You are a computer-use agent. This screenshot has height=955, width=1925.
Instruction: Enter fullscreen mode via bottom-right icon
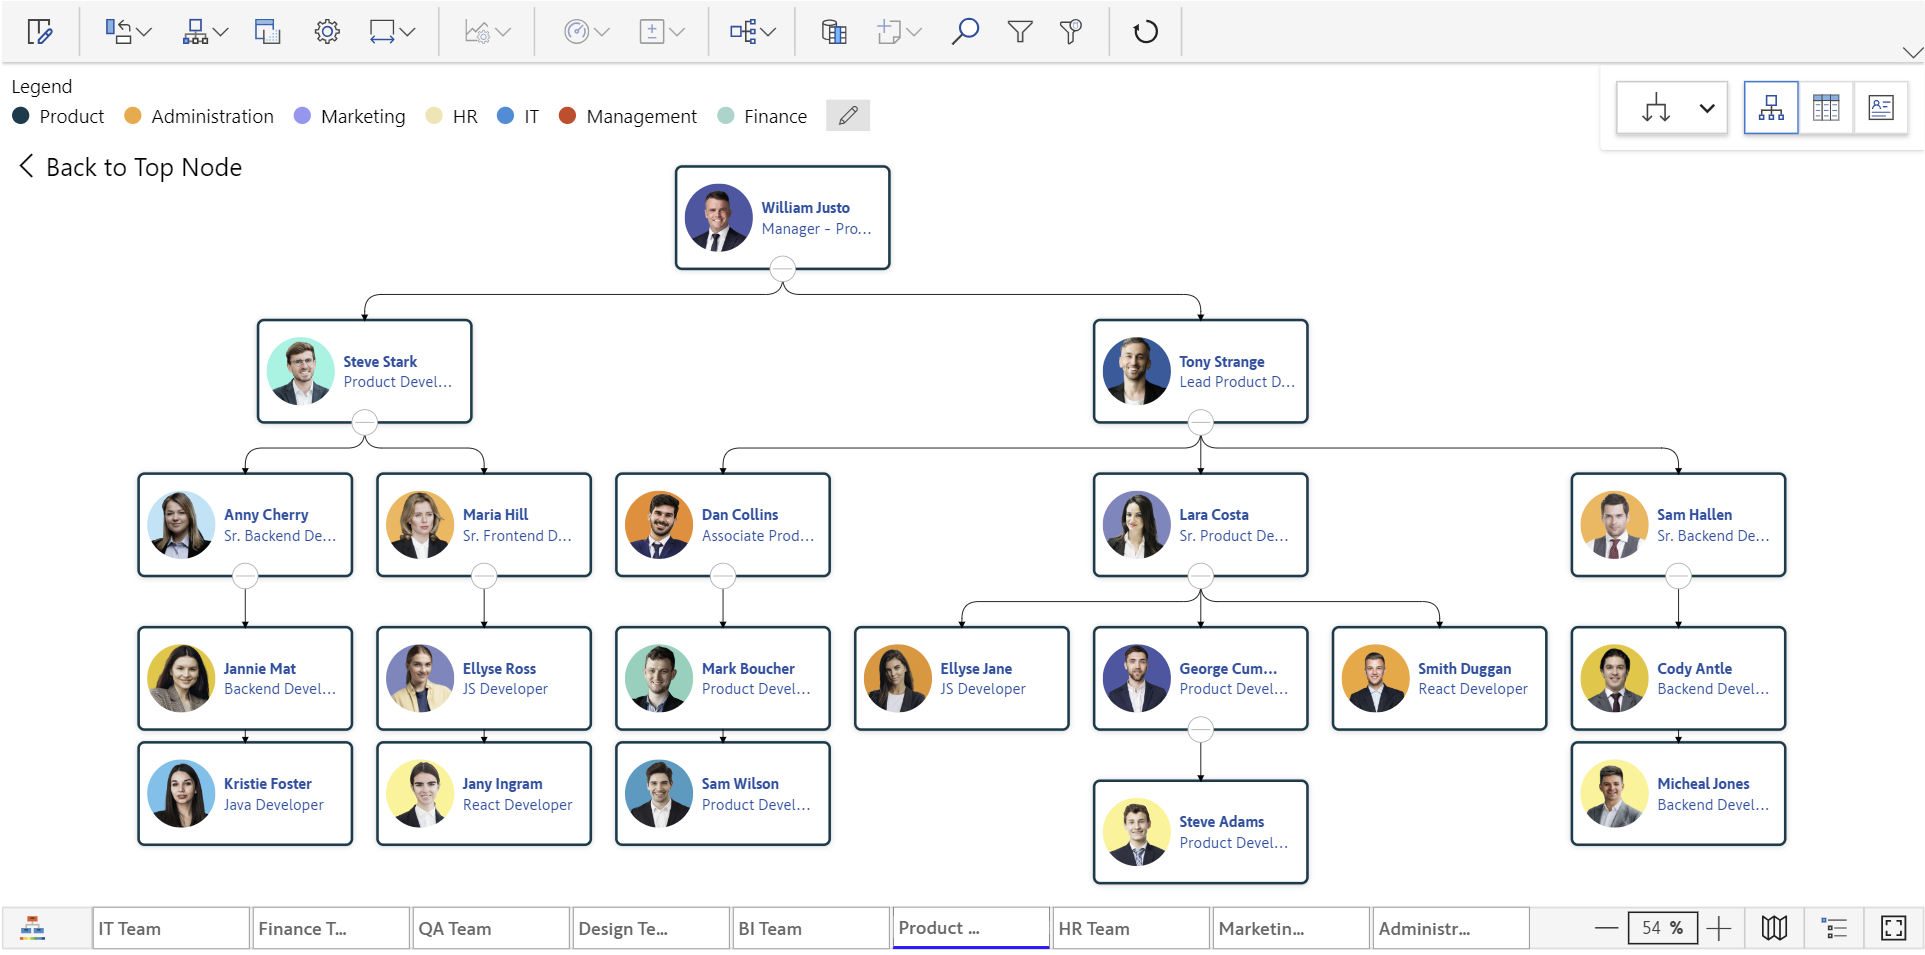(x=1893, y=928)
